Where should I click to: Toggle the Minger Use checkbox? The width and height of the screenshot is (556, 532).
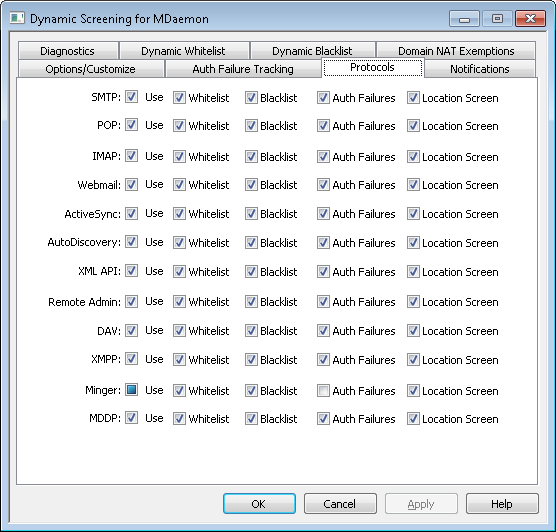pos(132,390)
